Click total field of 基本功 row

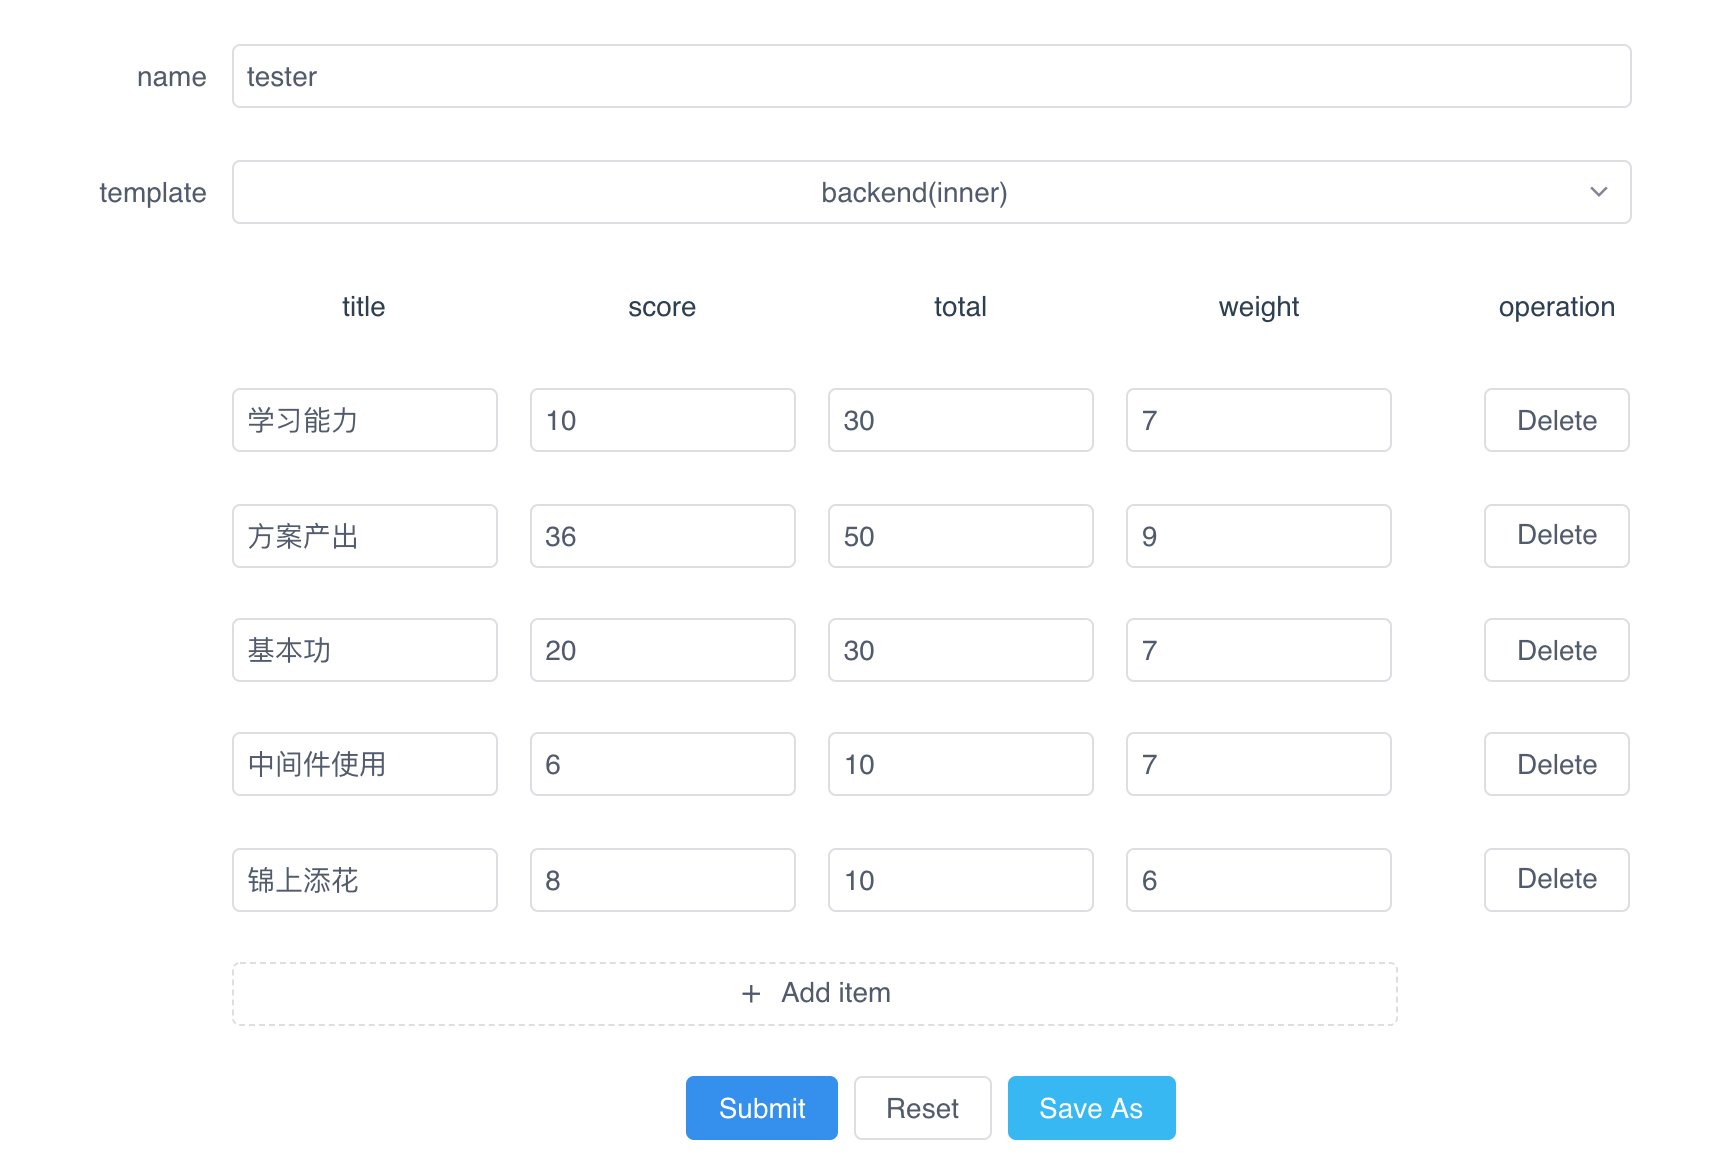click(x=961, y=650)
